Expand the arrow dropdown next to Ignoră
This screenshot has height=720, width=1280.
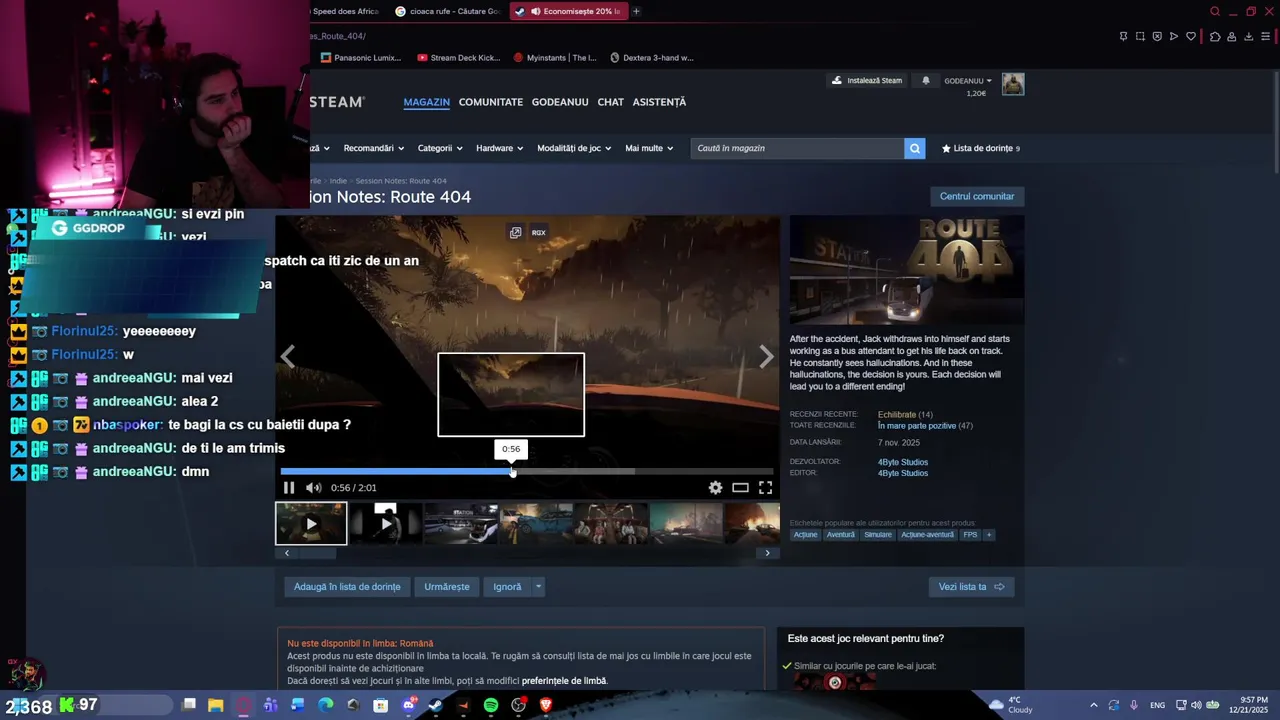pos(538,587)
